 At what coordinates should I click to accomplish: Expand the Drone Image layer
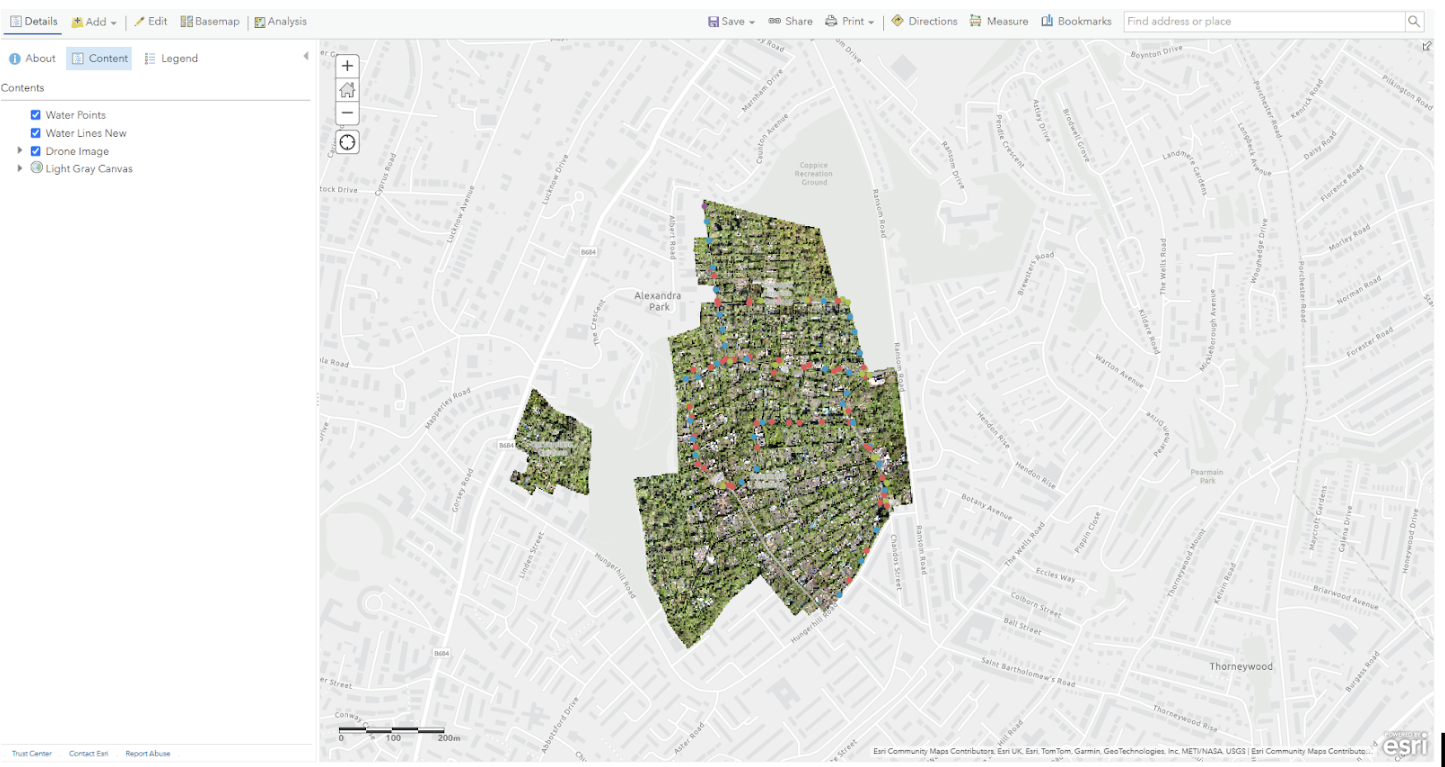20,151
